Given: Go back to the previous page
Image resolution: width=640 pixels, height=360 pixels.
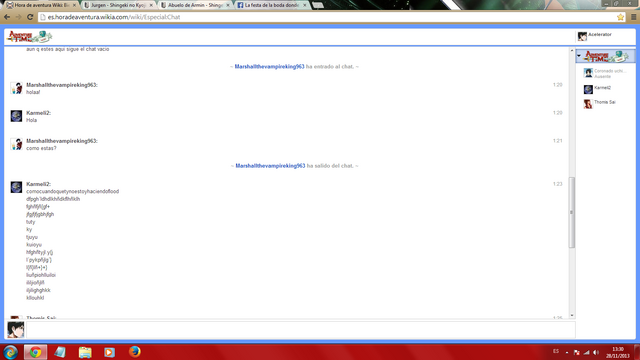Looking at the screenshot, I should (7, 17).
